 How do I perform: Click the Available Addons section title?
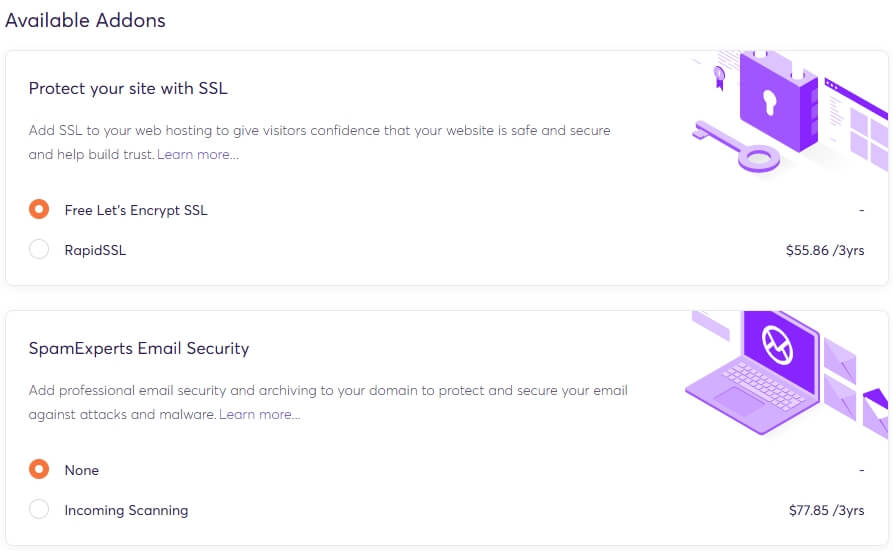point(86,20)
